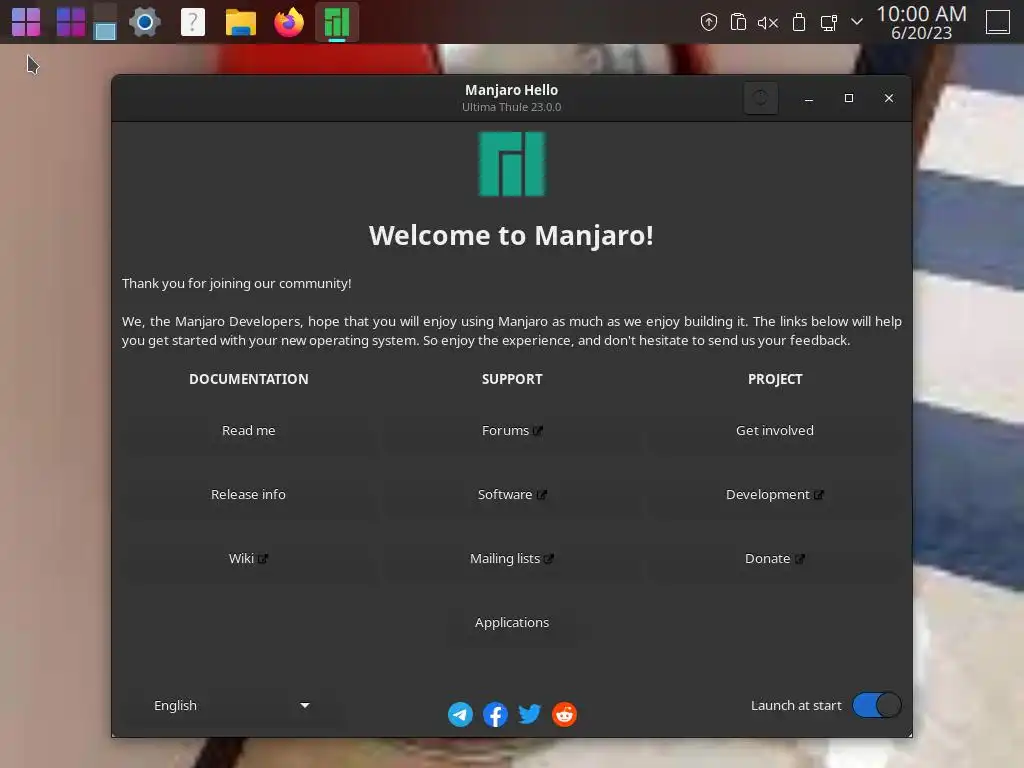Click 'Thank you for joining our community!' text
Image resolution: width=1024 pixels, height=768 pixels.
[x=236, y=283]
